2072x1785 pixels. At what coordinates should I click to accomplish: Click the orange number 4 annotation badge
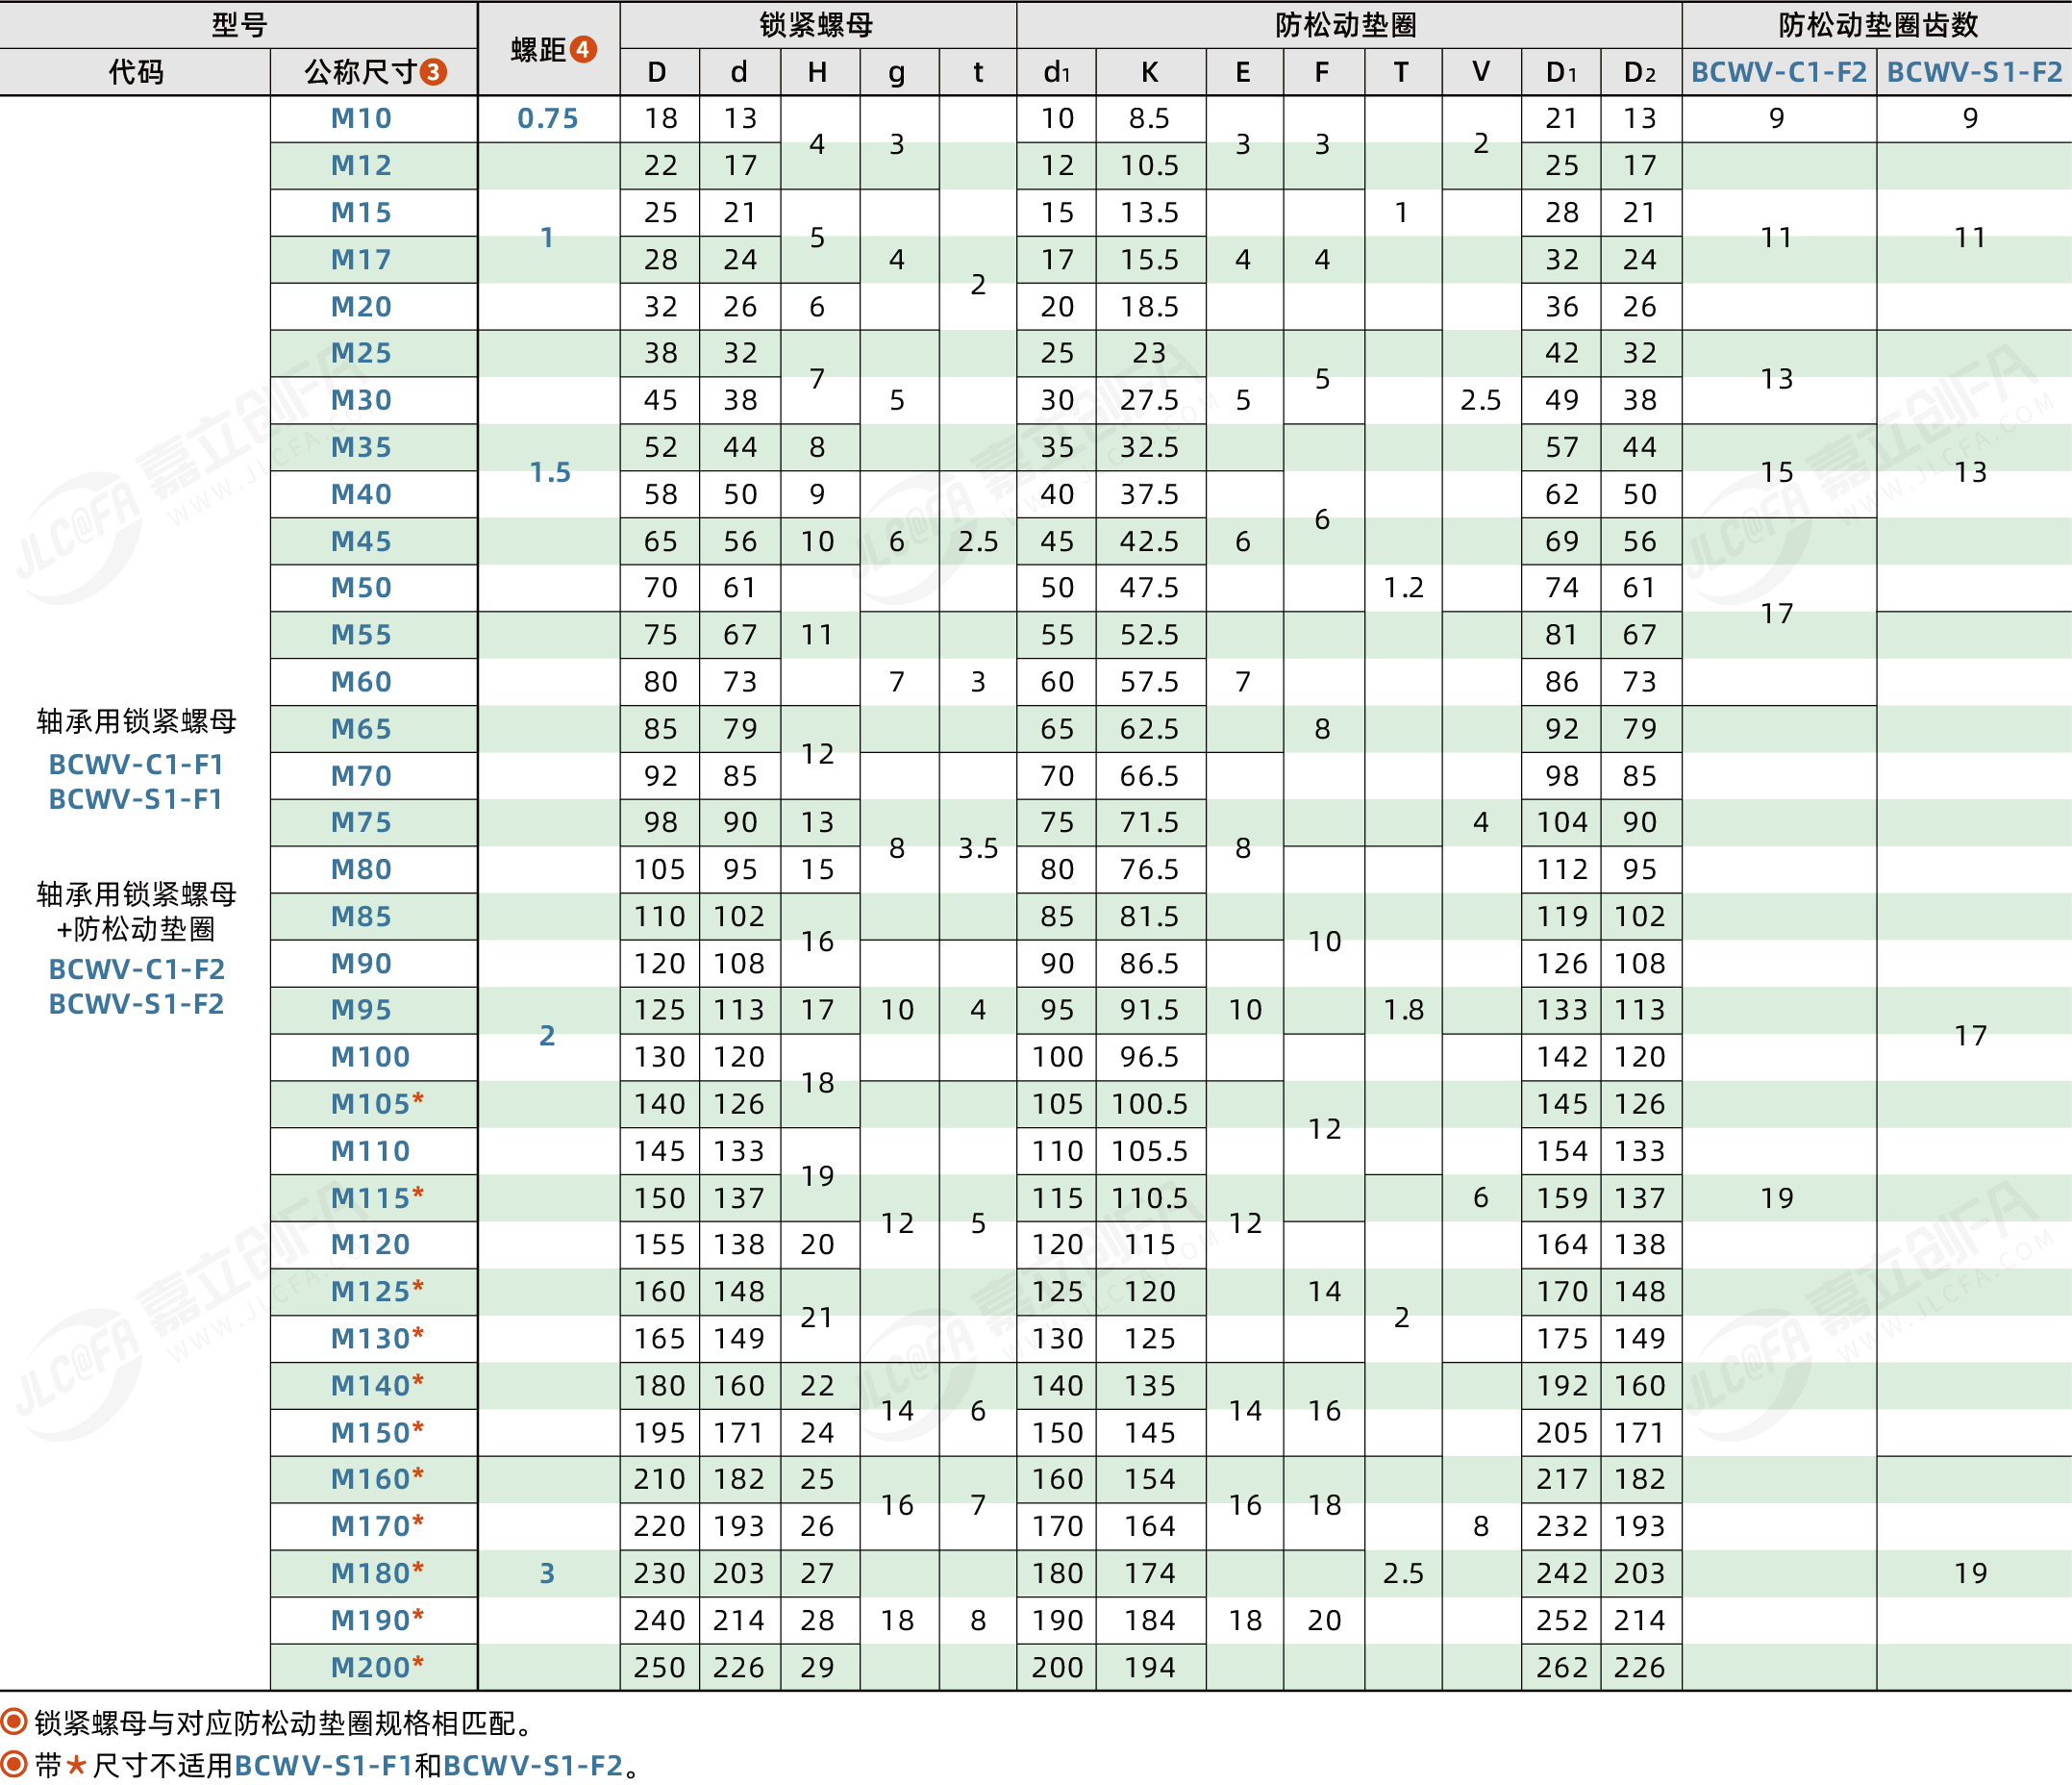[x=583, y=49]
